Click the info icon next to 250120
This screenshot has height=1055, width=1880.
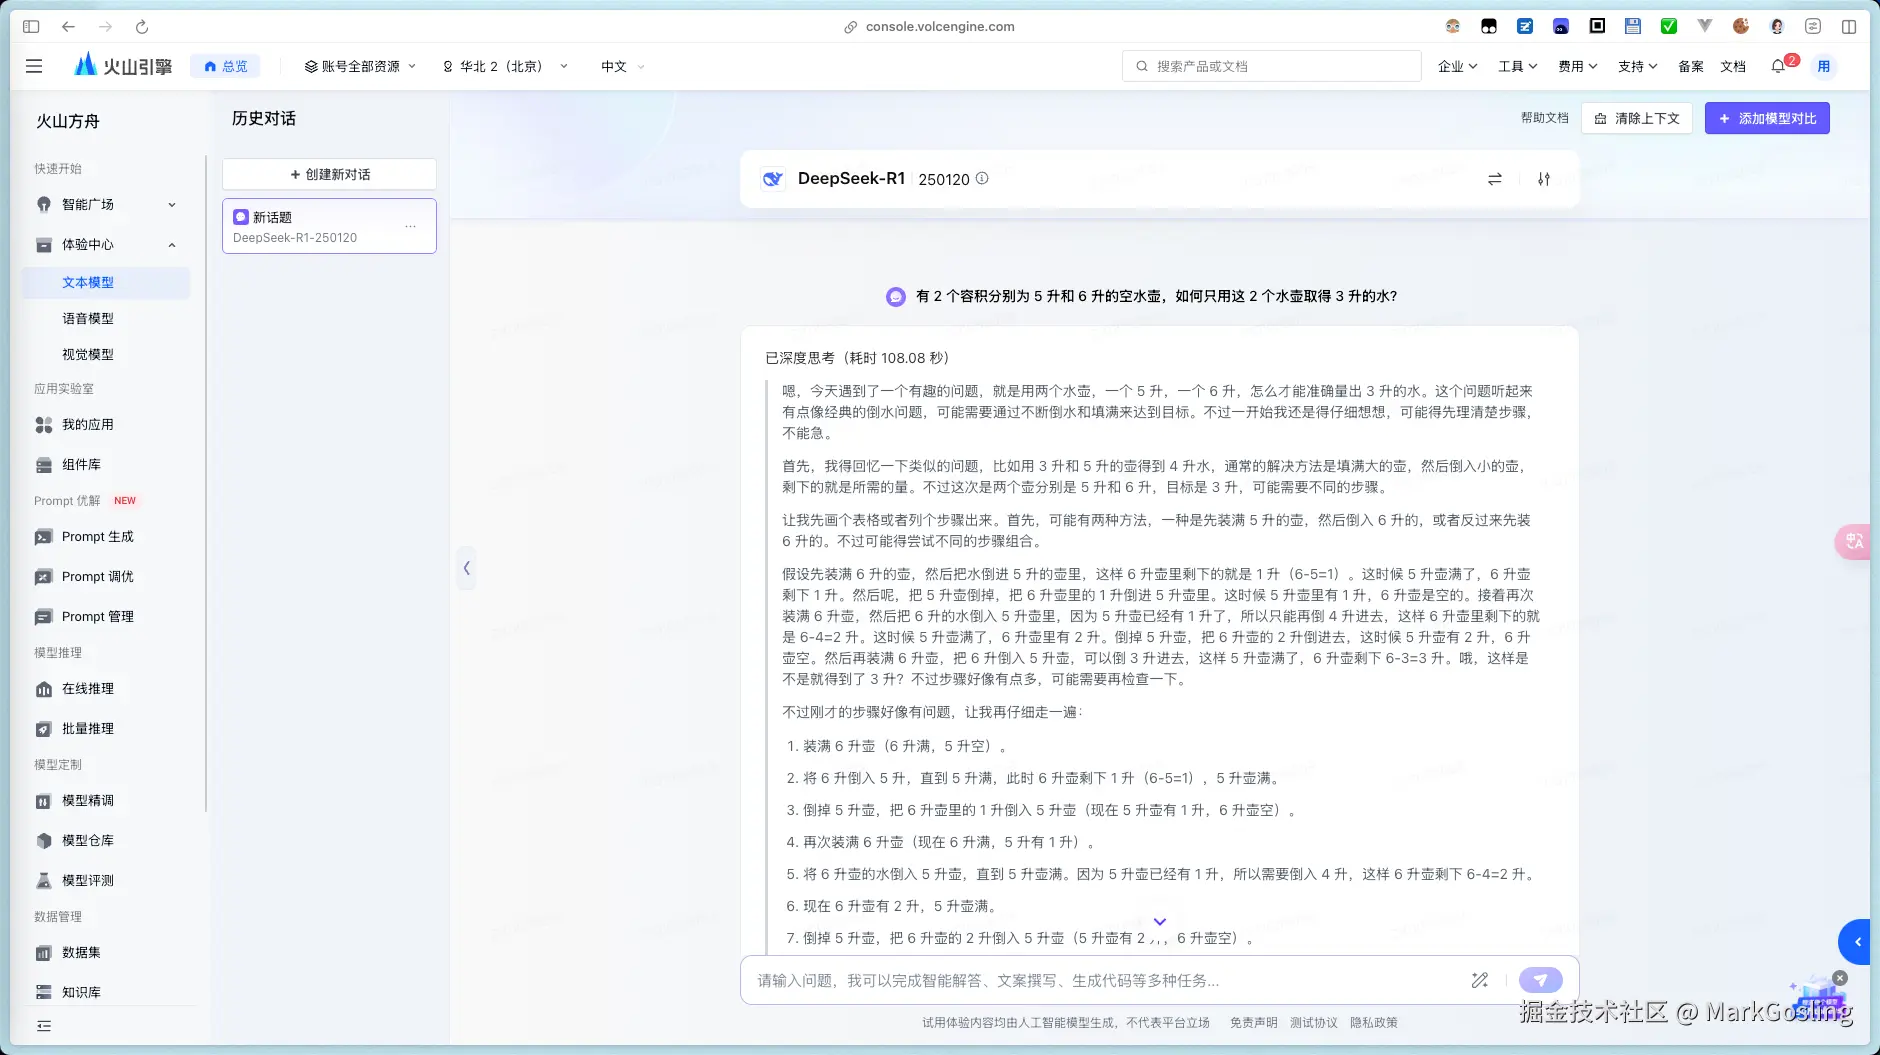pyautogui.click(x=982, y=178)
